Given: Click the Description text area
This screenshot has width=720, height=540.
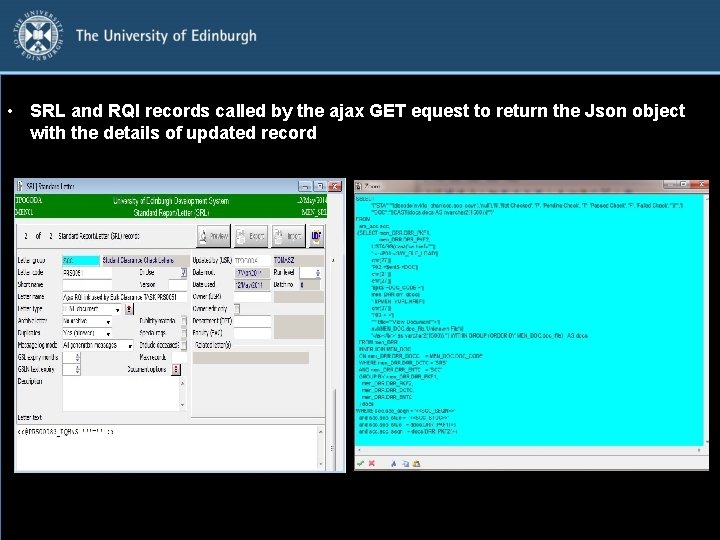Looking at the screenshot, I should point(120,394).
